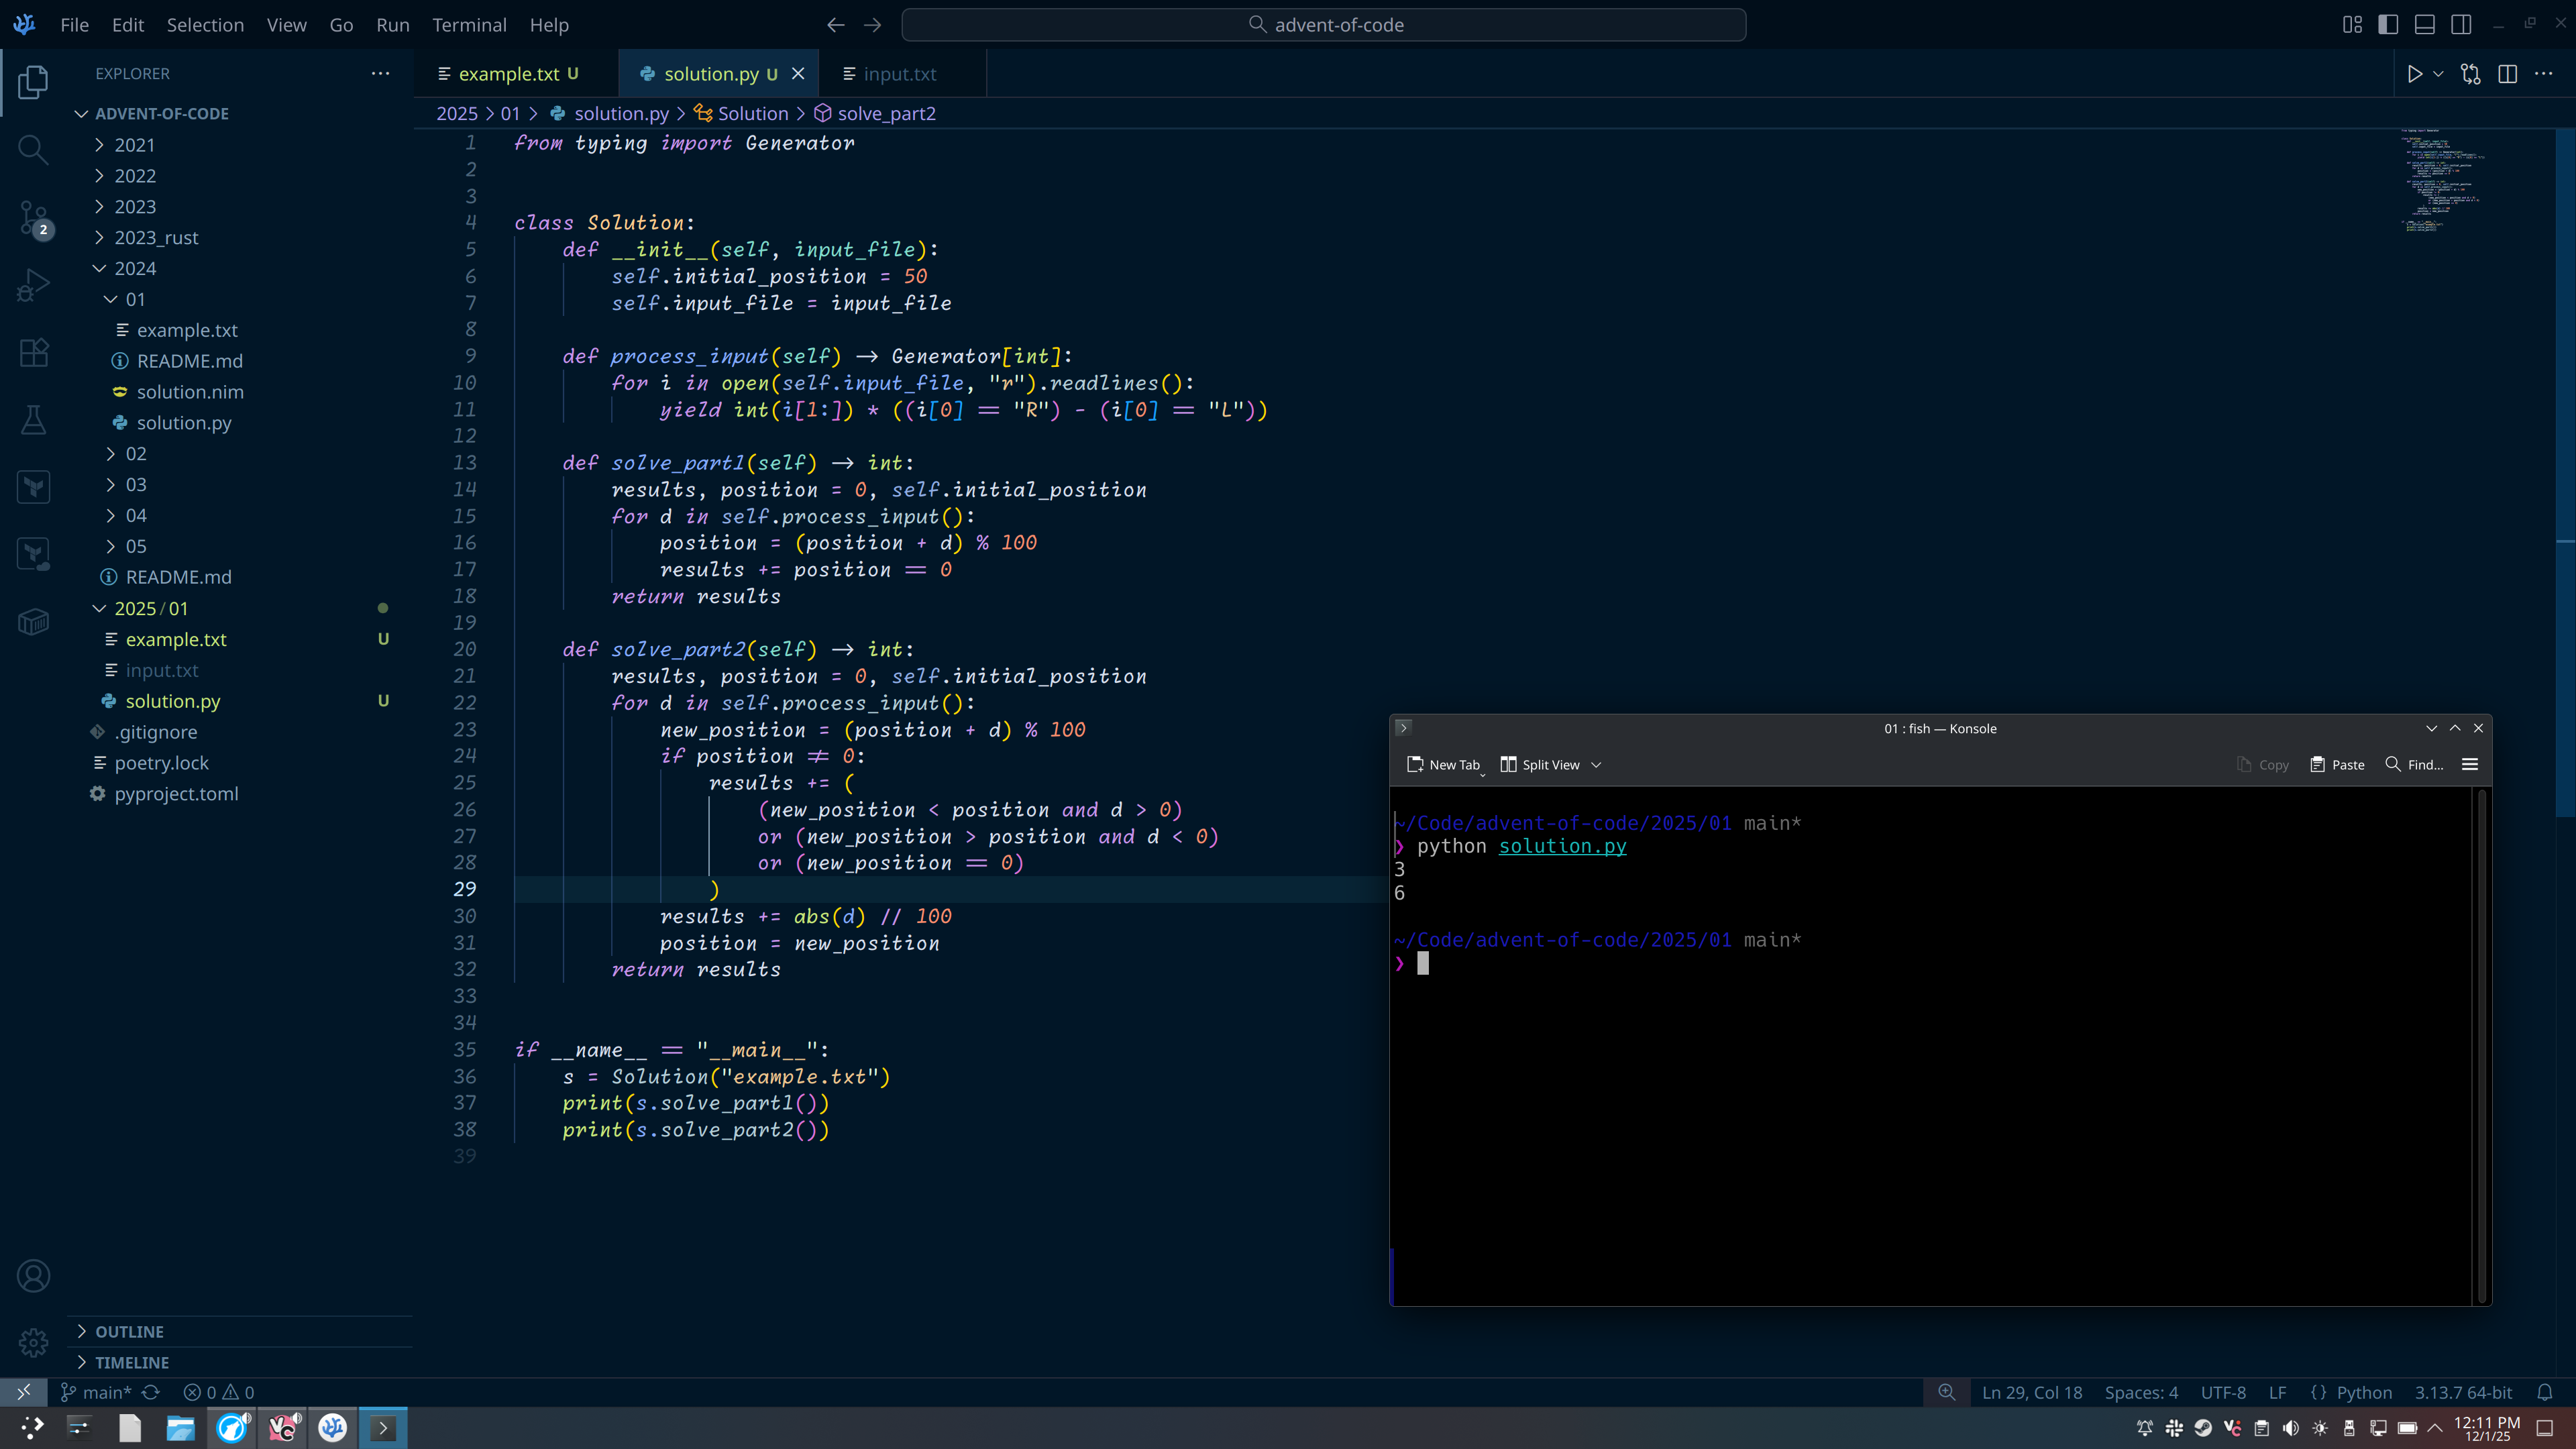Open the Search view in activity bar
Image resolution: width=2576 pixels, height=1449 pixels.
[x=33, y=150]
